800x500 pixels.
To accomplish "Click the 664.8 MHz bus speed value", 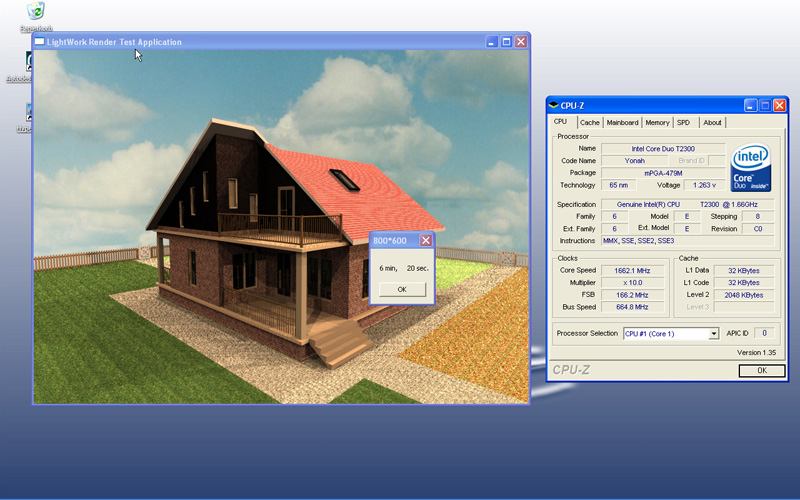I will [x=632, y=307].
